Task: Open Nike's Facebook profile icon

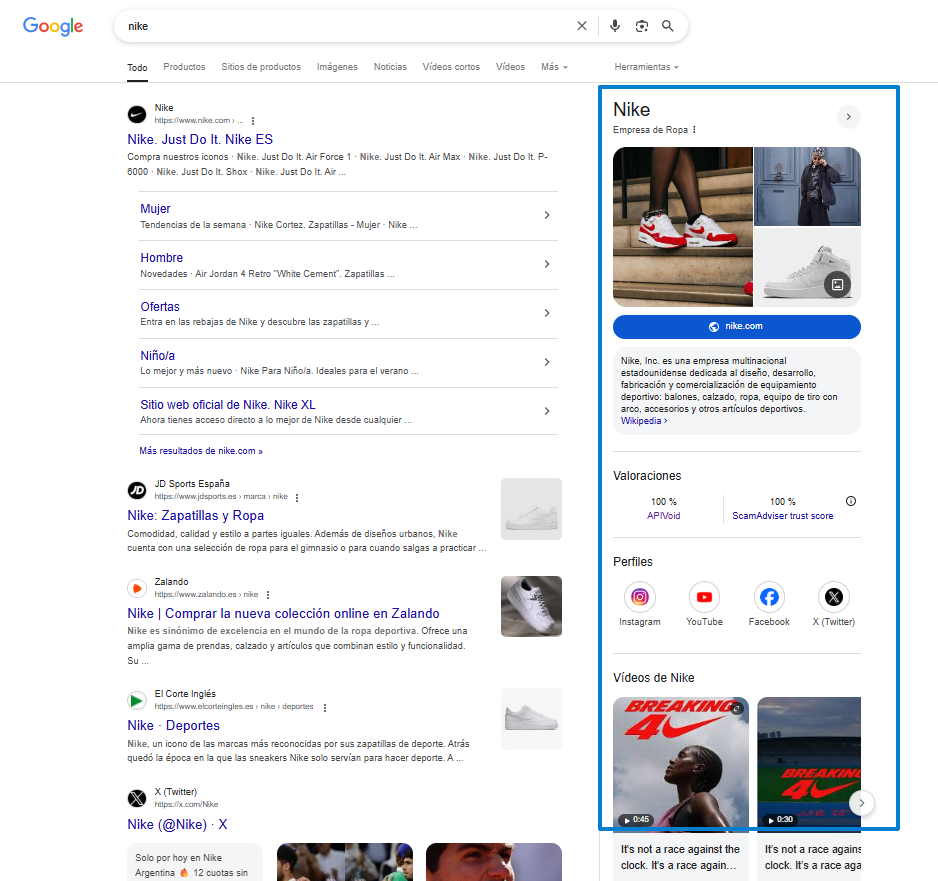Action: pyautogui.click(x=768, y=596)
